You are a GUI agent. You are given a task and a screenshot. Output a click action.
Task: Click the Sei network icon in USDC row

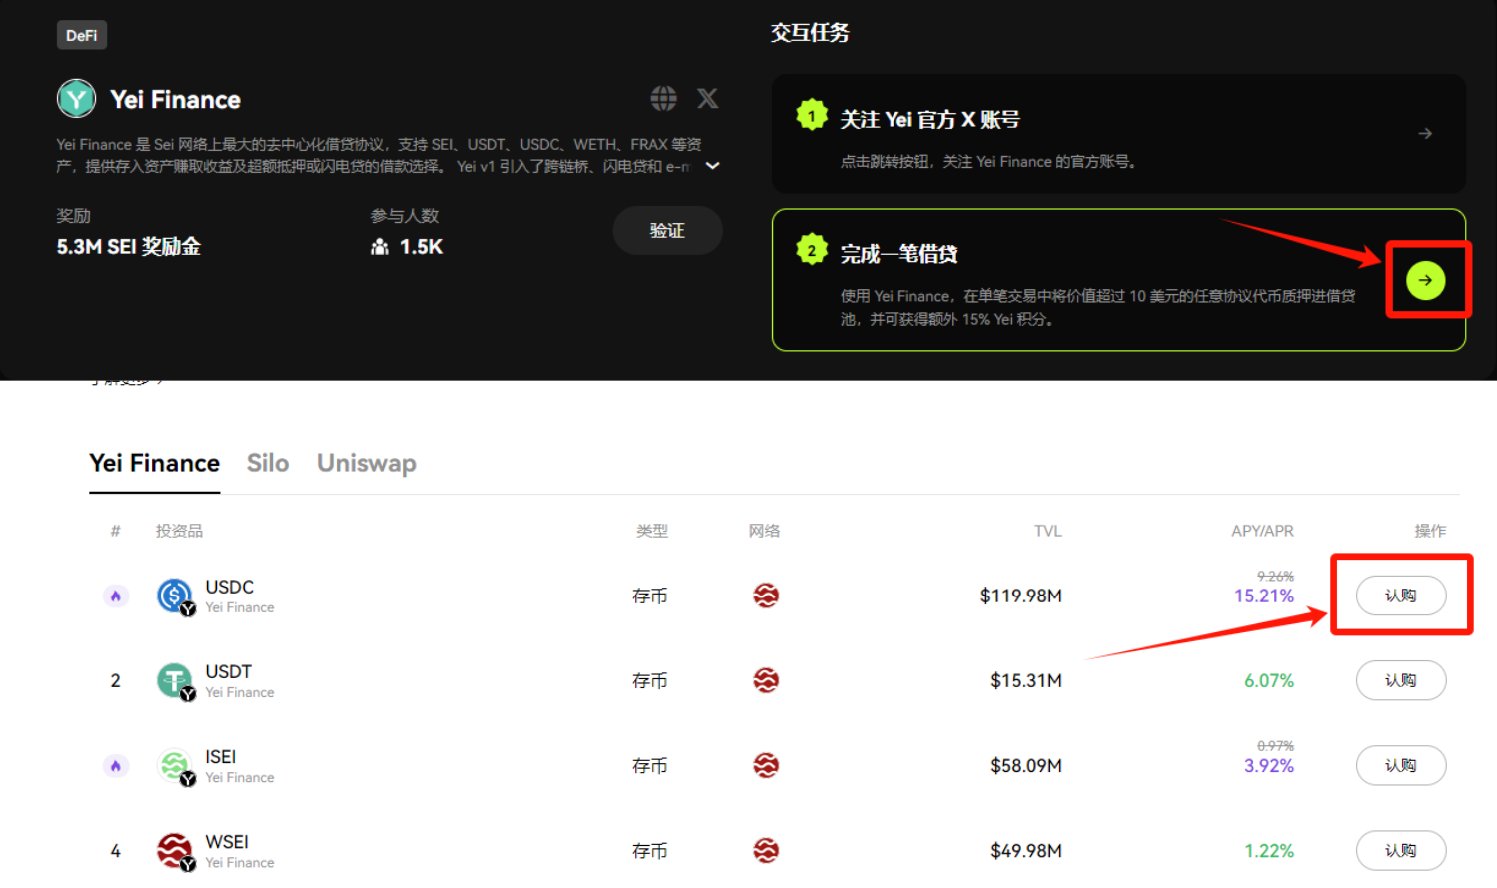point(766,596)
